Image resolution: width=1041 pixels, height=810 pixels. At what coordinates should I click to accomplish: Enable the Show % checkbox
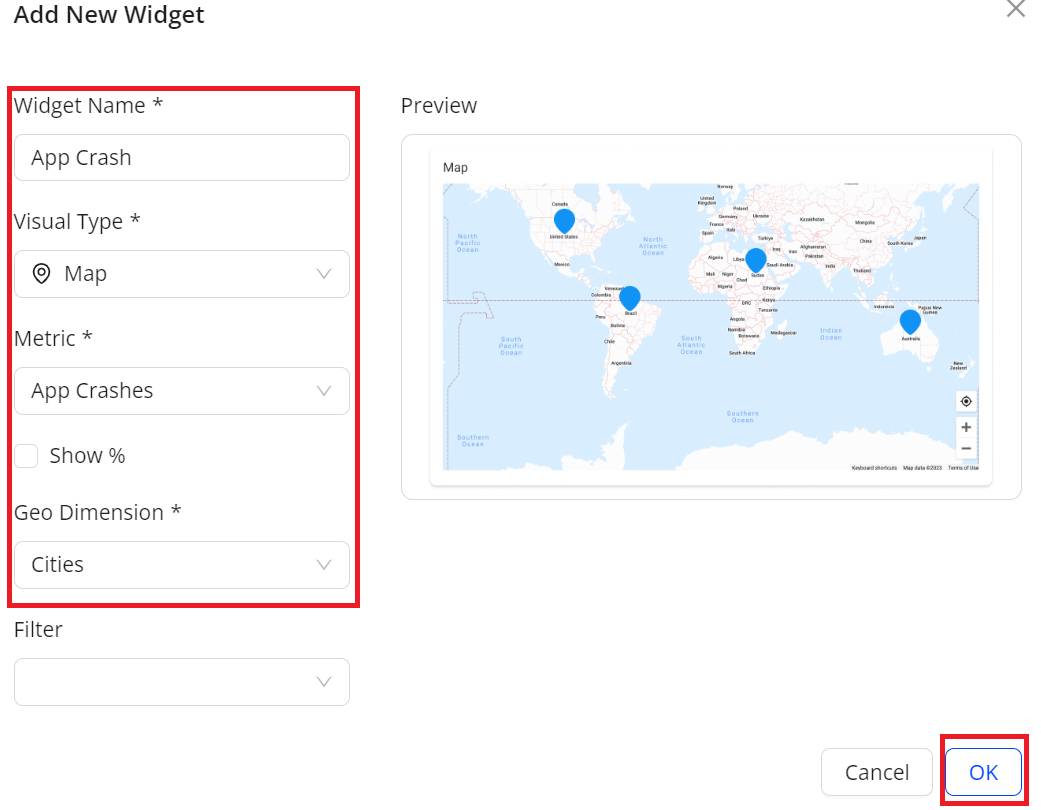click(x=27, y=456)
